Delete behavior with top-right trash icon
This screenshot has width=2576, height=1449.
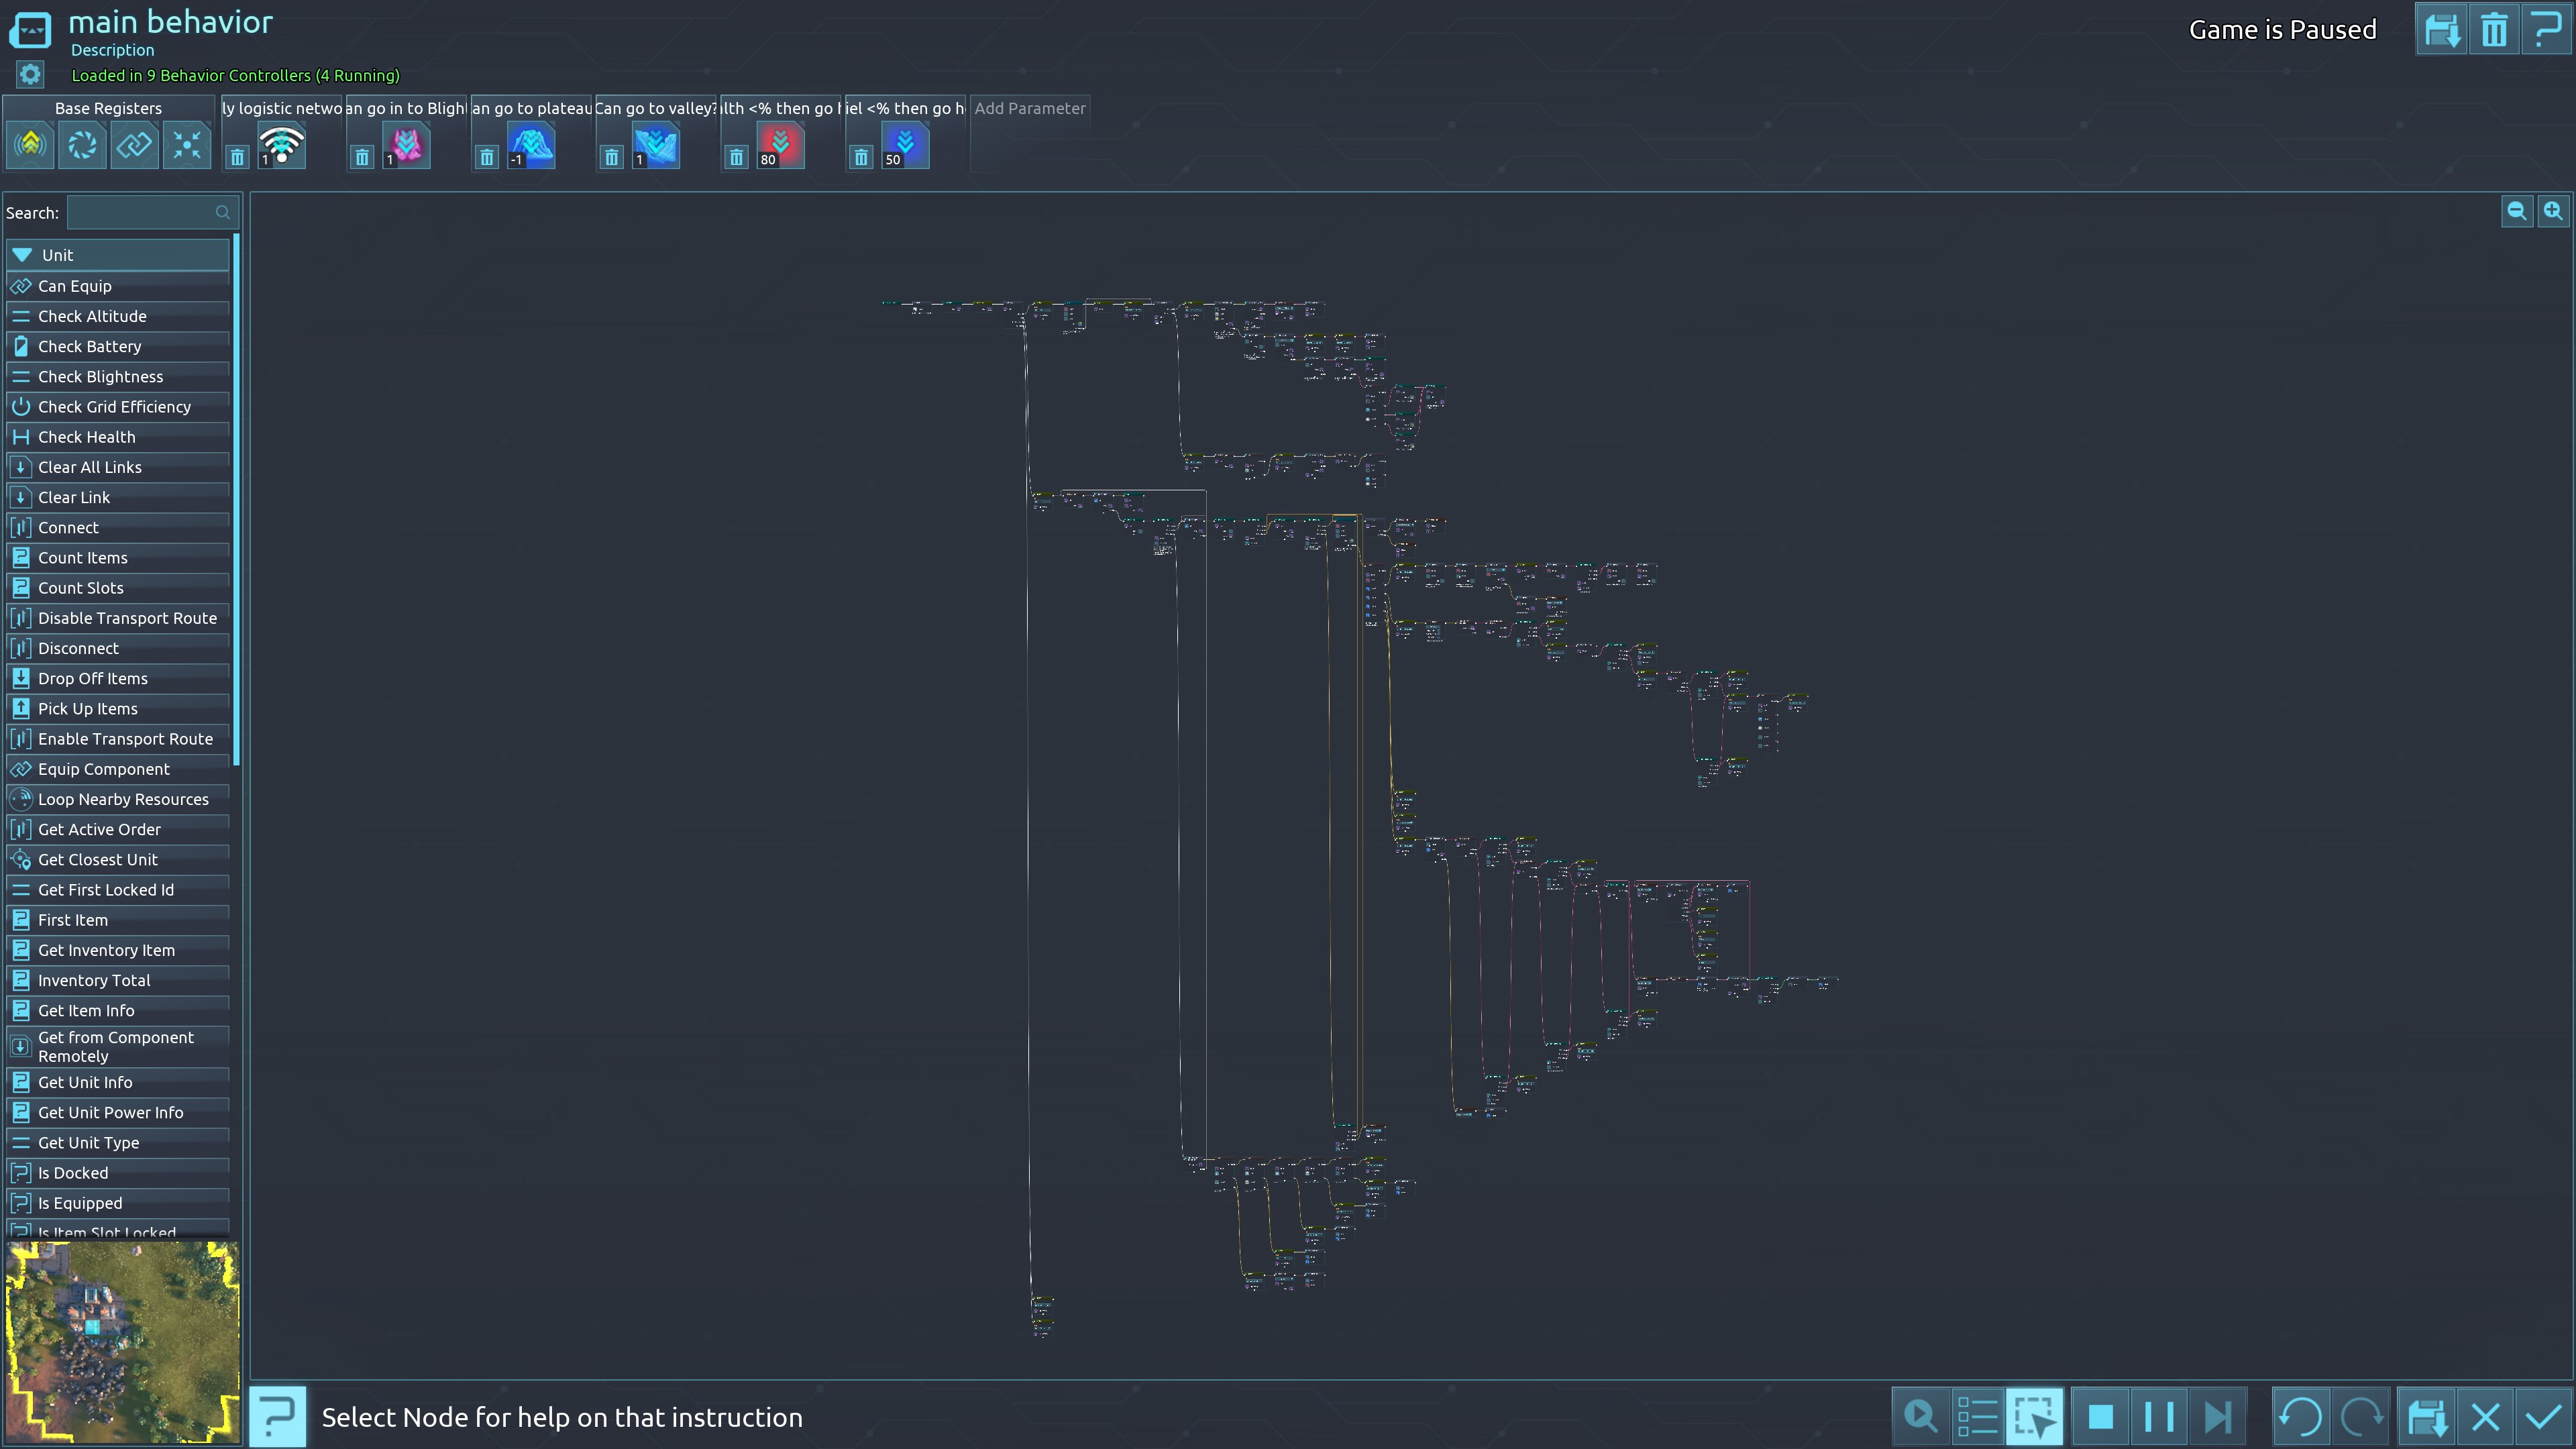click(2493, 30)
